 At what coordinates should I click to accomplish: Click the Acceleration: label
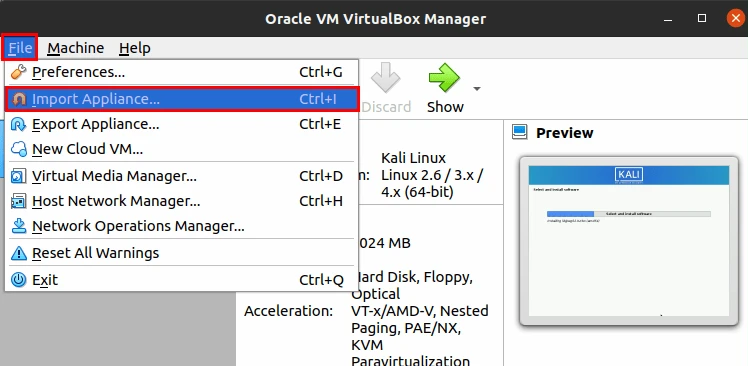pyautogui.click(x=289, y=311)
